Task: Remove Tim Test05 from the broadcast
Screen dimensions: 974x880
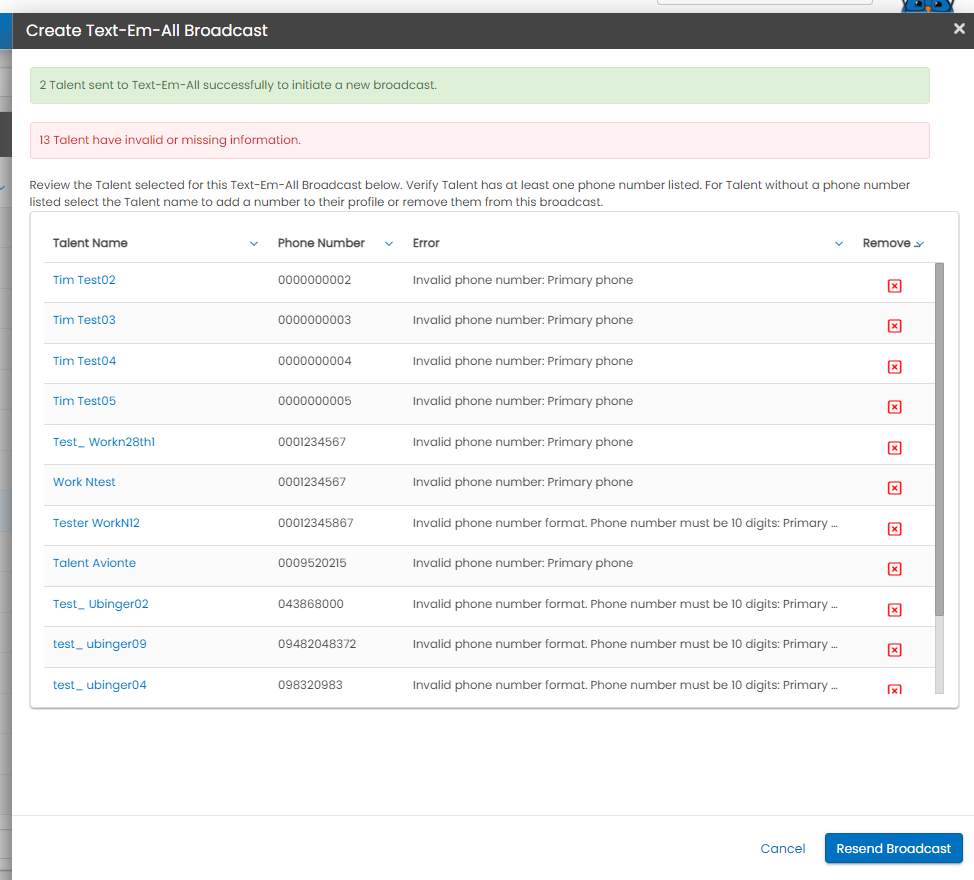Action: [x=894, y=407]
